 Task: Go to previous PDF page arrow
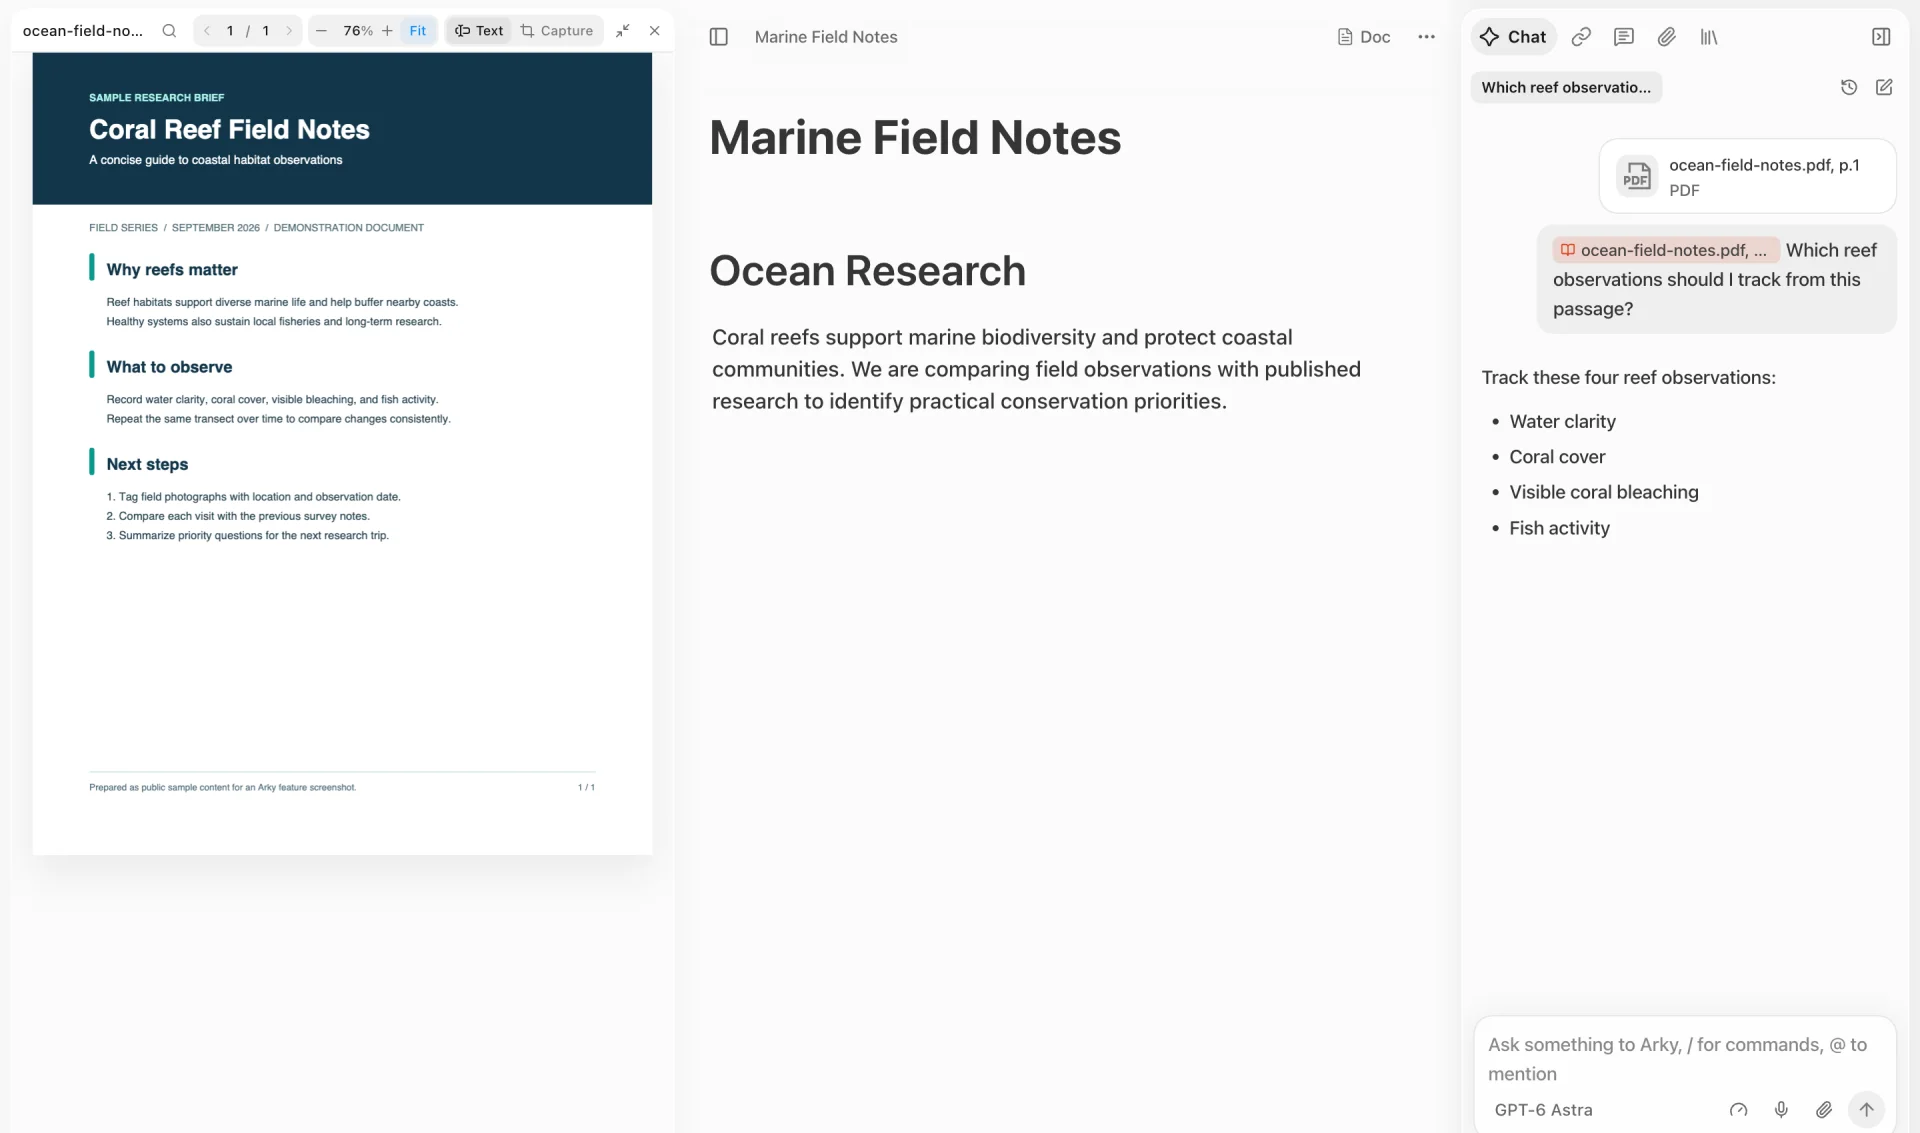[x=207, y=31]
